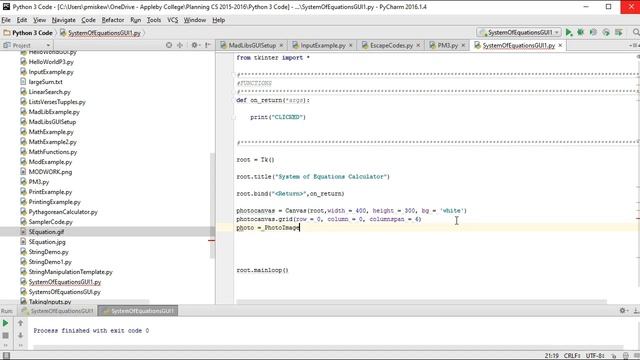The width and height of the screenshot is (640, 360).
Task: Click cursor position 21:19 in status bar
Action: coord(551,356)
